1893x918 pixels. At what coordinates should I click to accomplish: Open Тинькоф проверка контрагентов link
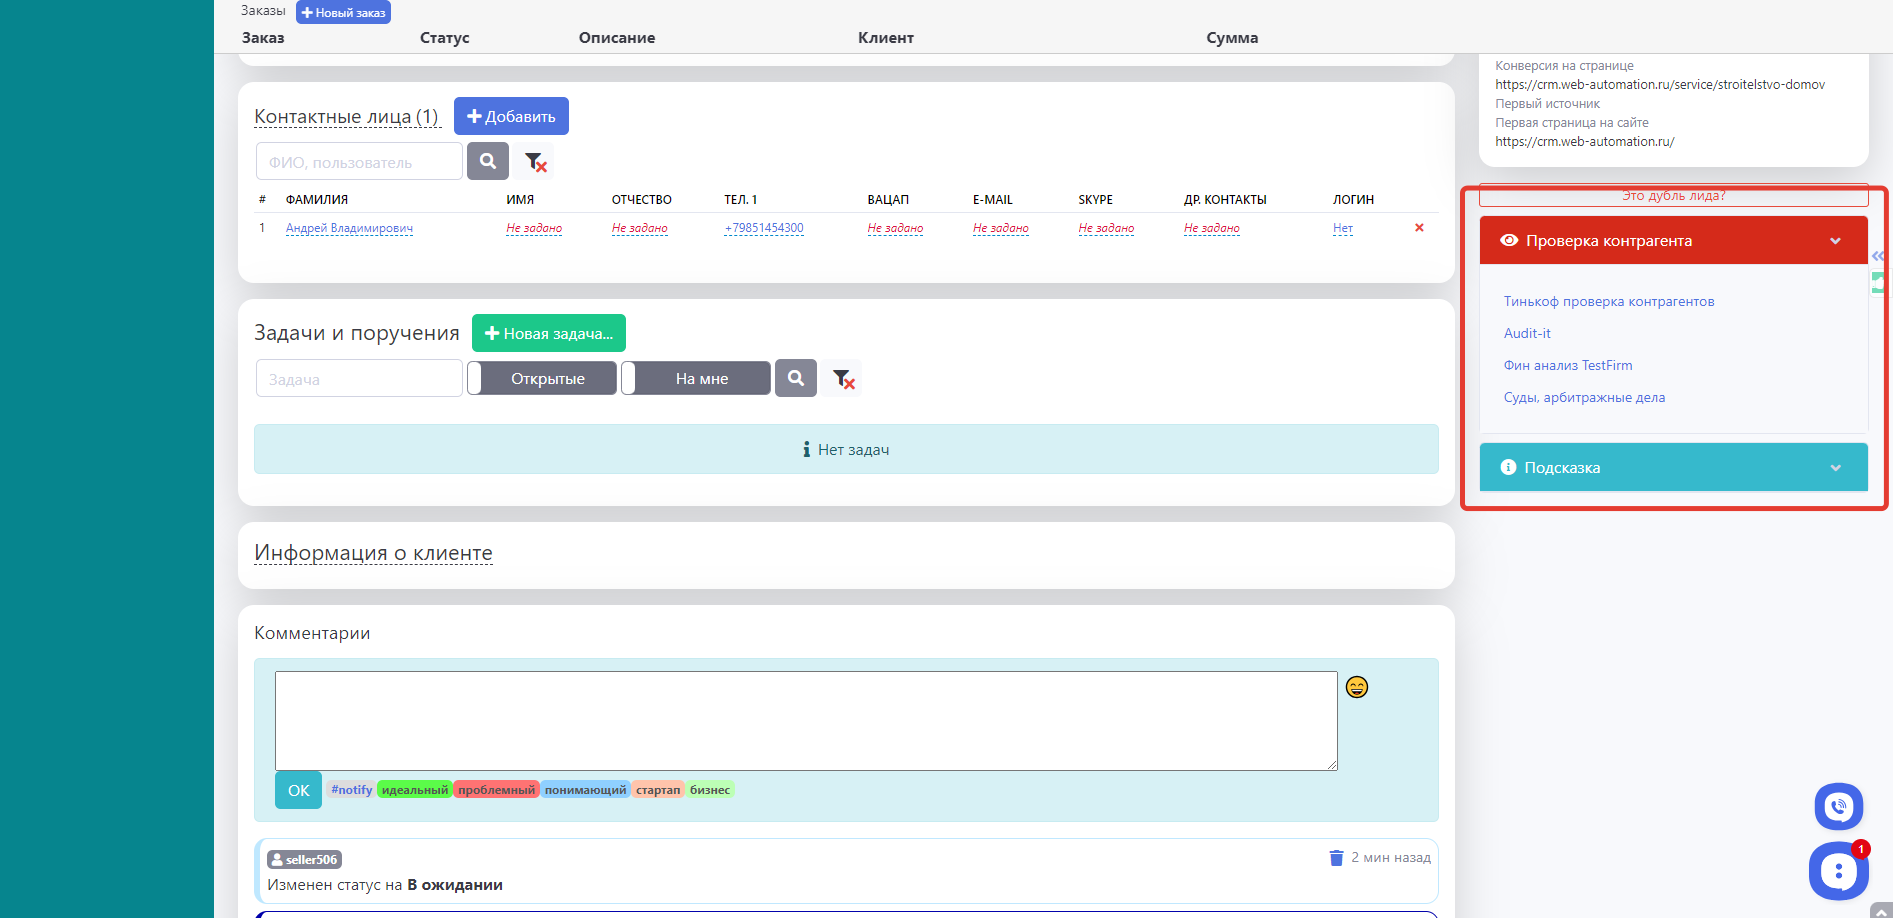(1608, 301)
